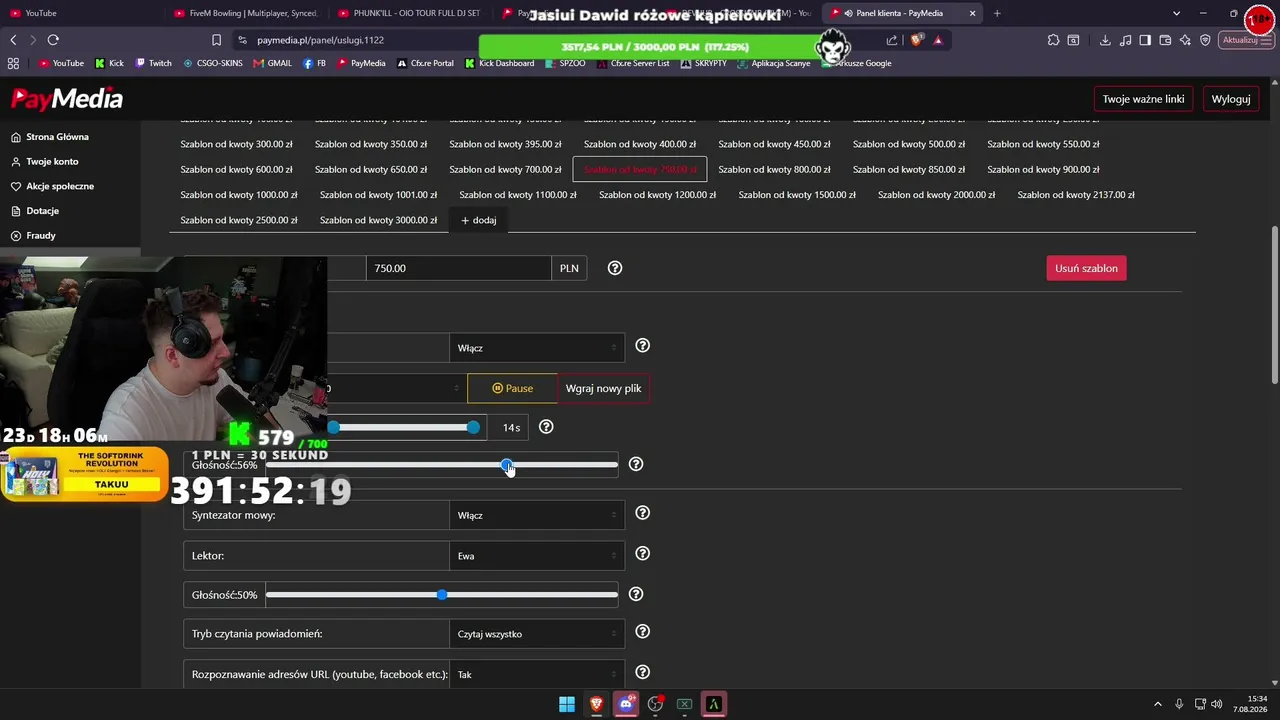Image resolution: width=1280 pixels, height=720 pixels.
Task: Open a new browser tab with the plus button
Action: [997, 13]
